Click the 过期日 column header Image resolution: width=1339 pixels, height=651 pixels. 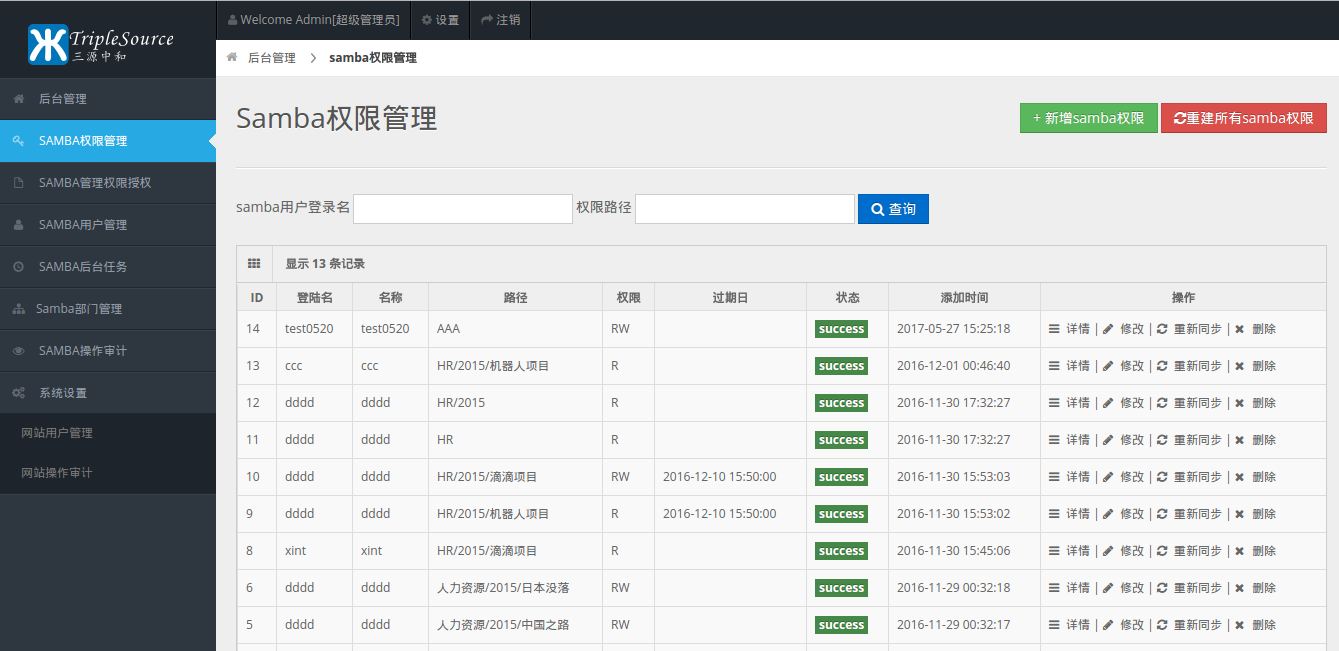[730, 297]
